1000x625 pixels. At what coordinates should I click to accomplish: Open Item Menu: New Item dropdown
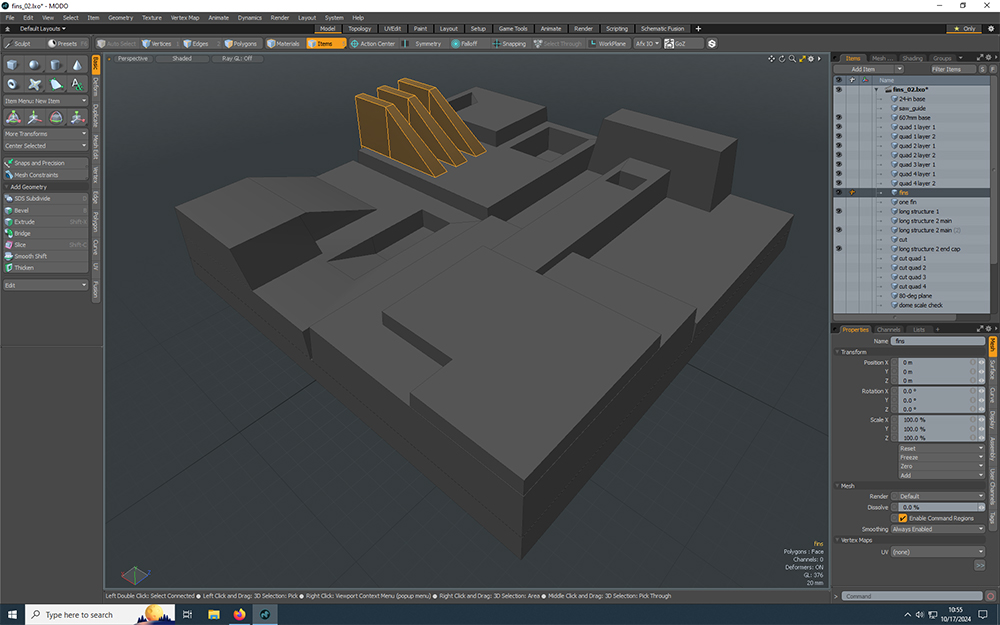coord(45,101)
